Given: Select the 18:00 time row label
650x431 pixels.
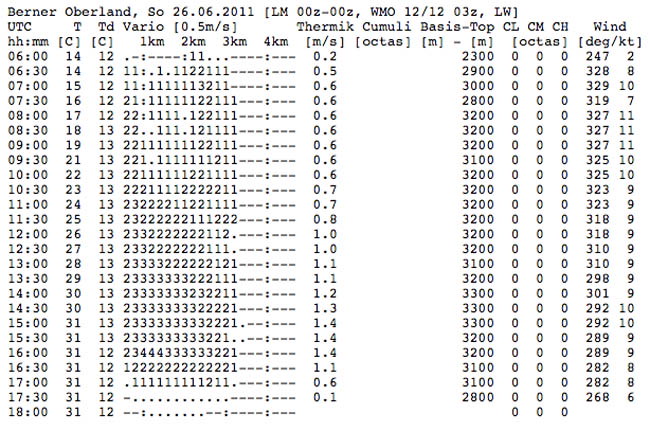Looking at the screenshot, I should pyautogui.click(x=28, y=412).
